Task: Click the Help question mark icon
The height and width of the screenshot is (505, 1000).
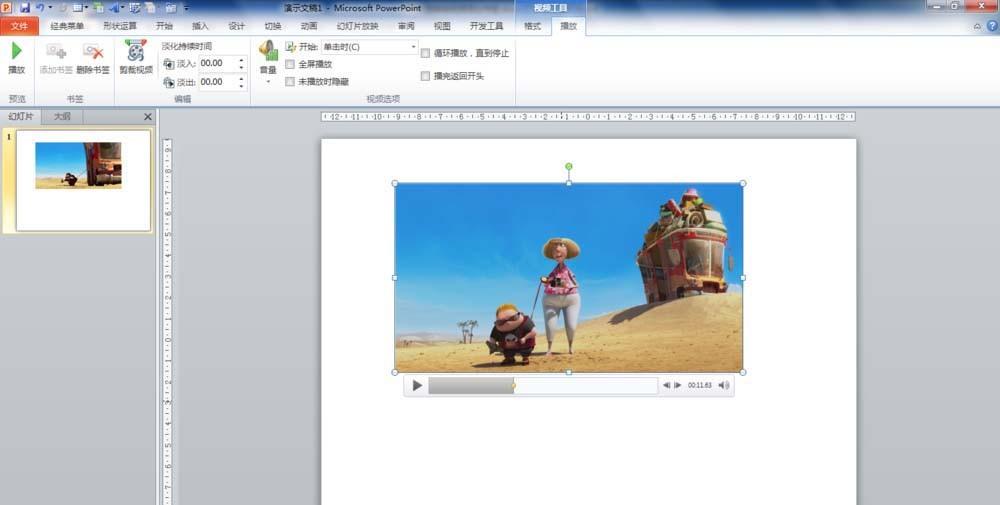Action: click(992, 26)
